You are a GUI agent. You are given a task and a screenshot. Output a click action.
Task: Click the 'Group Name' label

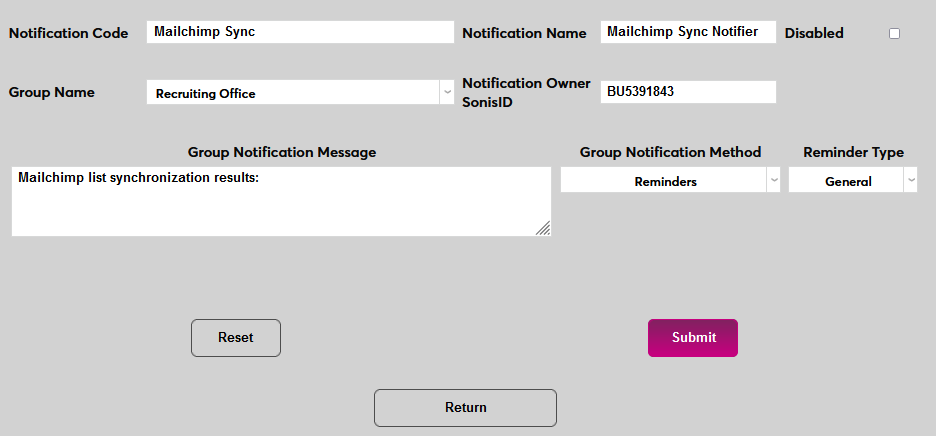point(51,93)
